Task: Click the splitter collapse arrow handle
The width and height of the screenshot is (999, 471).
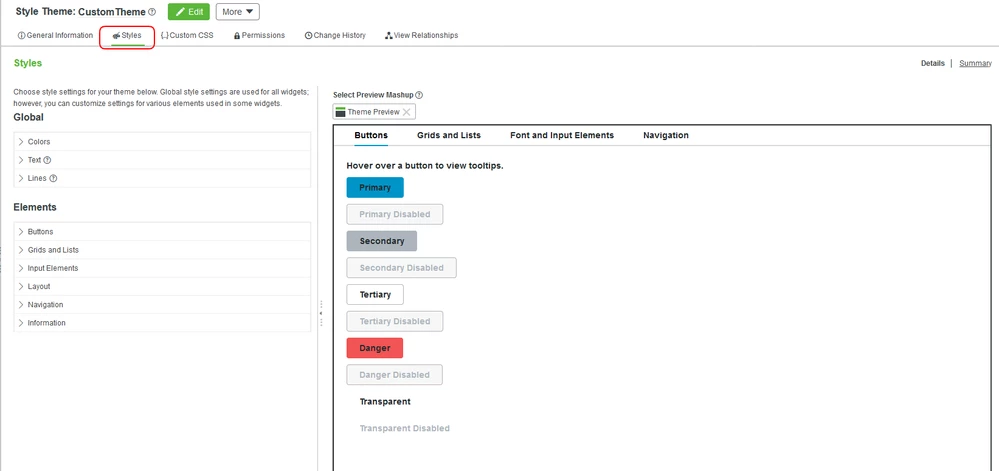Action: coord(321,314)
